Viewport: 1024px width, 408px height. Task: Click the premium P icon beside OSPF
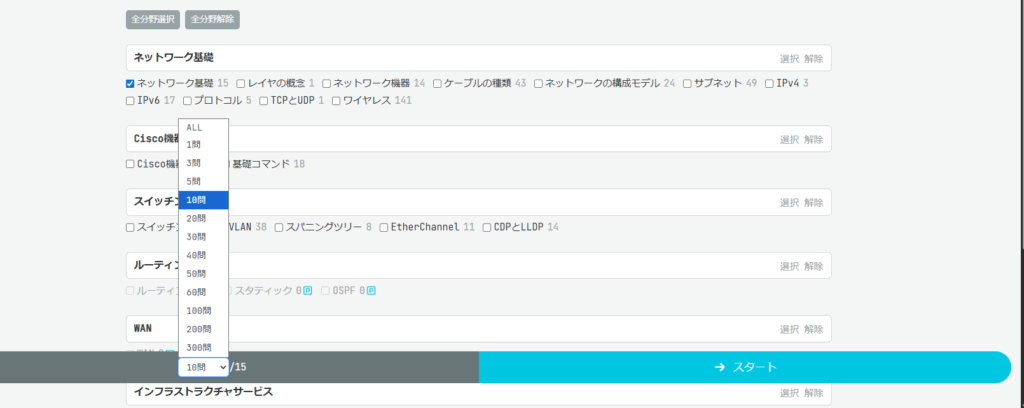click(x=371, y=291)
